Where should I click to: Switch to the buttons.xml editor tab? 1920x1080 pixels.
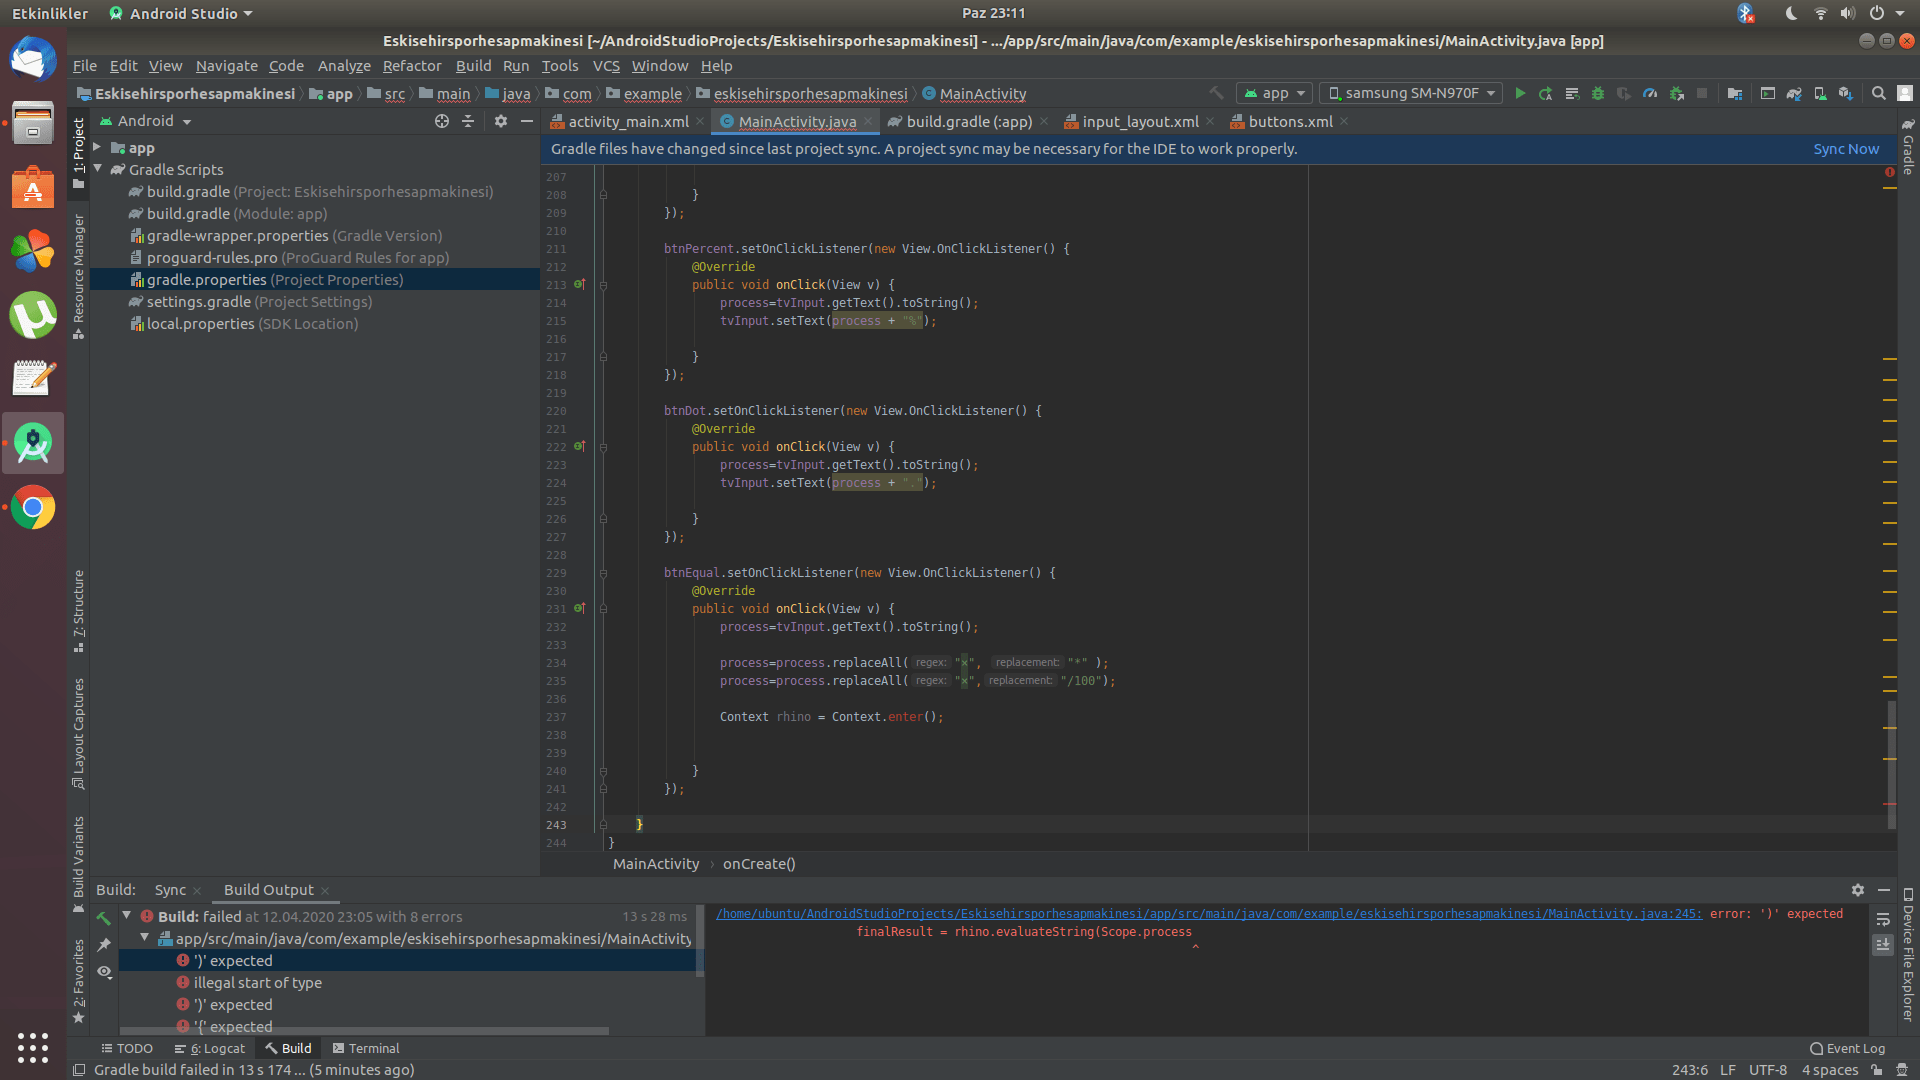tap(1290, 122)
